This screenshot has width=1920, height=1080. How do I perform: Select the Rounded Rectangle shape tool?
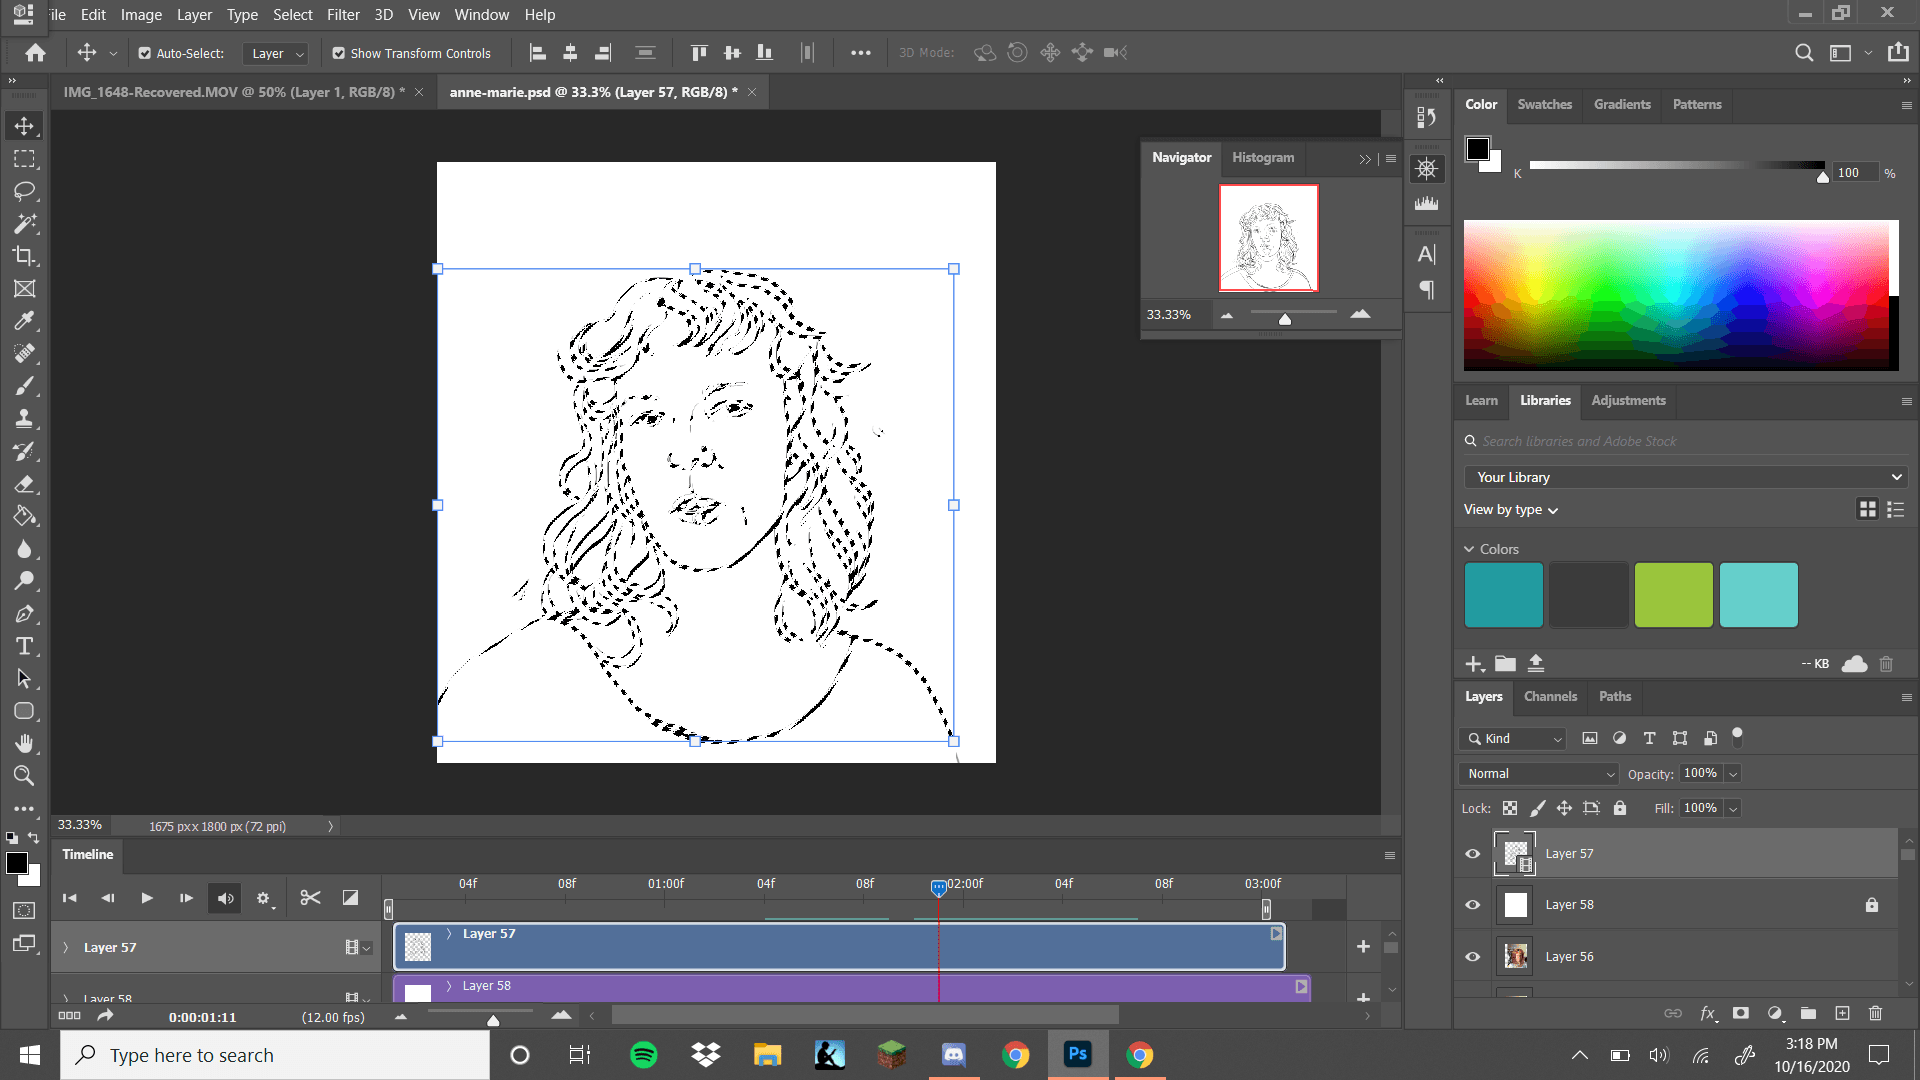[x=24, y=711]
